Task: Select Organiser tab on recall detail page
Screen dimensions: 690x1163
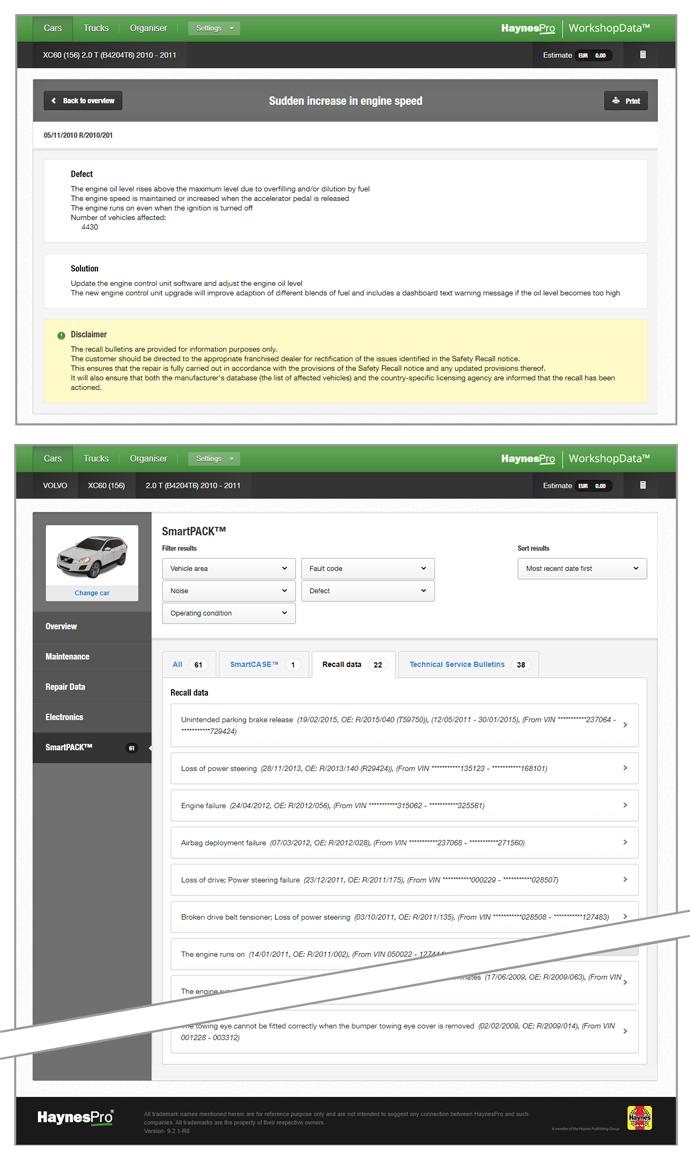Action: (x=148, y=28)
